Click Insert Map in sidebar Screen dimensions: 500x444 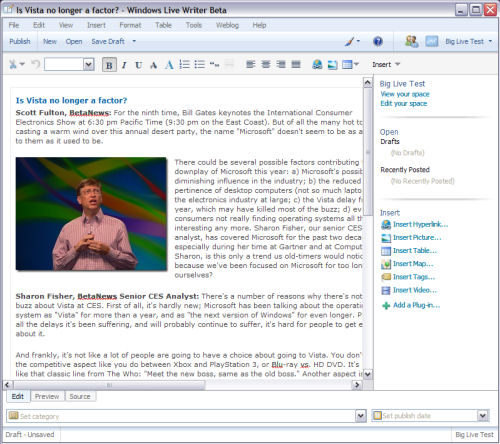[407, 264]
